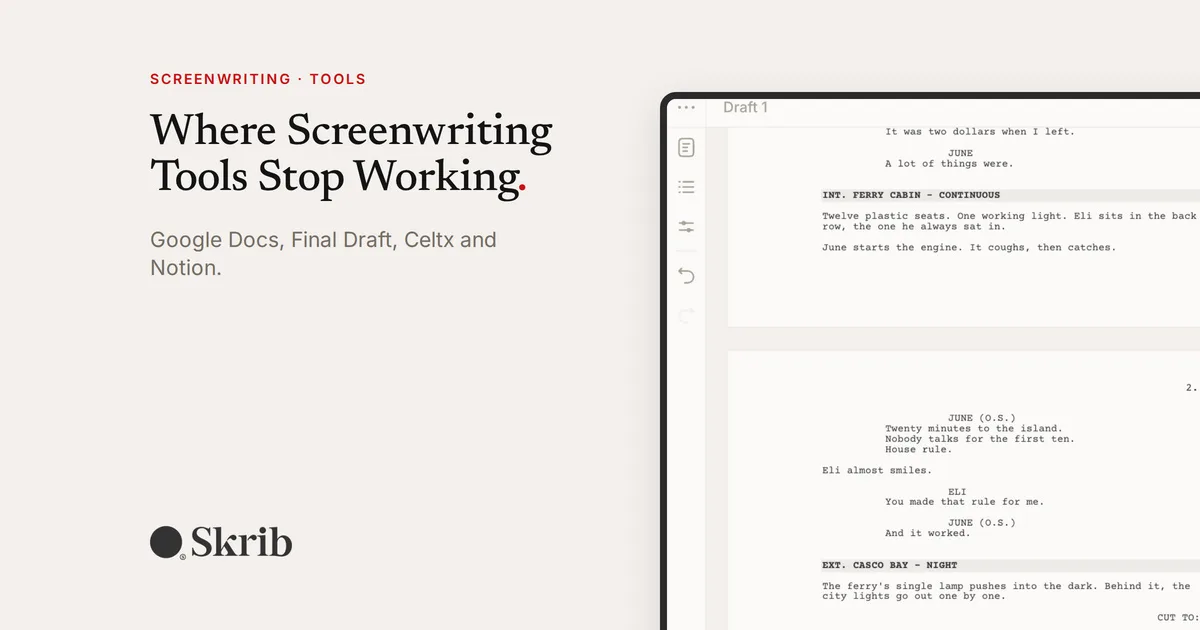Click 'June starts the engine' action line
Screen dimensions: 1200x630
pyautogui.click(x=969, y=247)
